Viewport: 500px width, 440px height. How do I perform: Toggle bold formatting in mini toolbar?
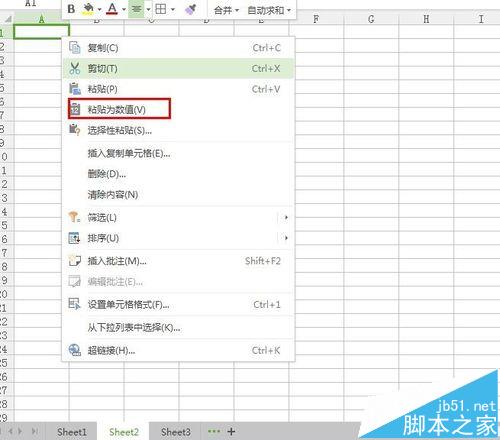(71, 9)
